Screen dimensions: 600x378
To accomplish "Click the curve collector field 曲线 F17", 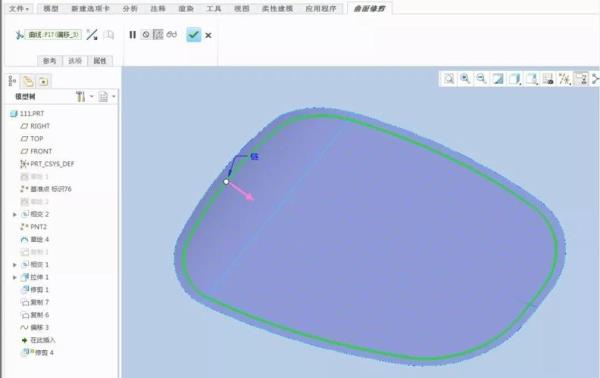I will pos(53,35).
